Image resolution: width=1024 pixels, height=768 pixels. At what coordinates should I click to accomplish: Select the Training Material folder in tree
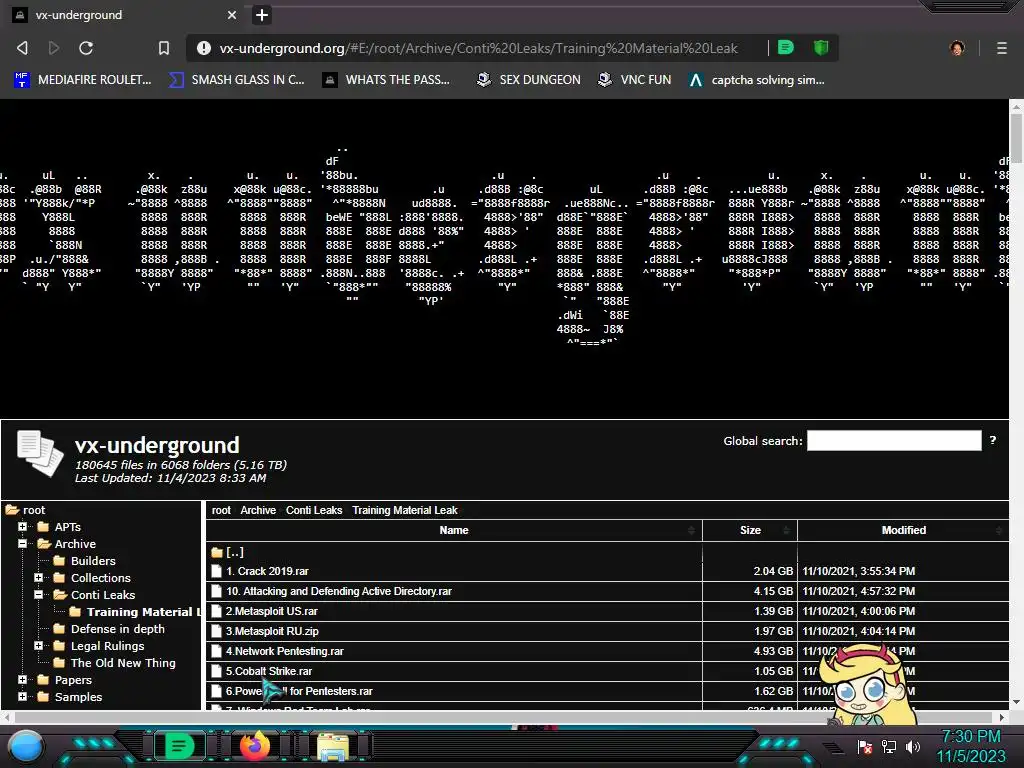point(144,612)
